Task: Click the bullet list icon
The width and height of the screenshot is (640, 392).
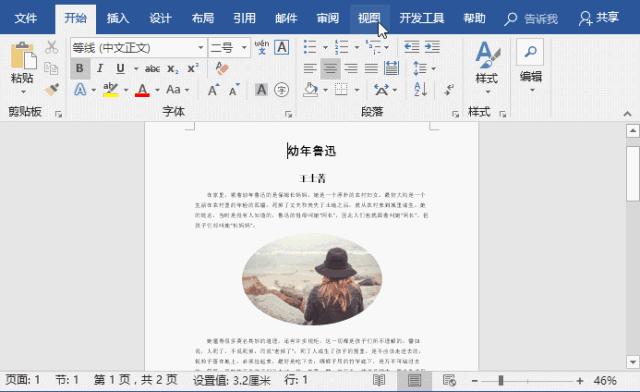Action: click(310, 47)
